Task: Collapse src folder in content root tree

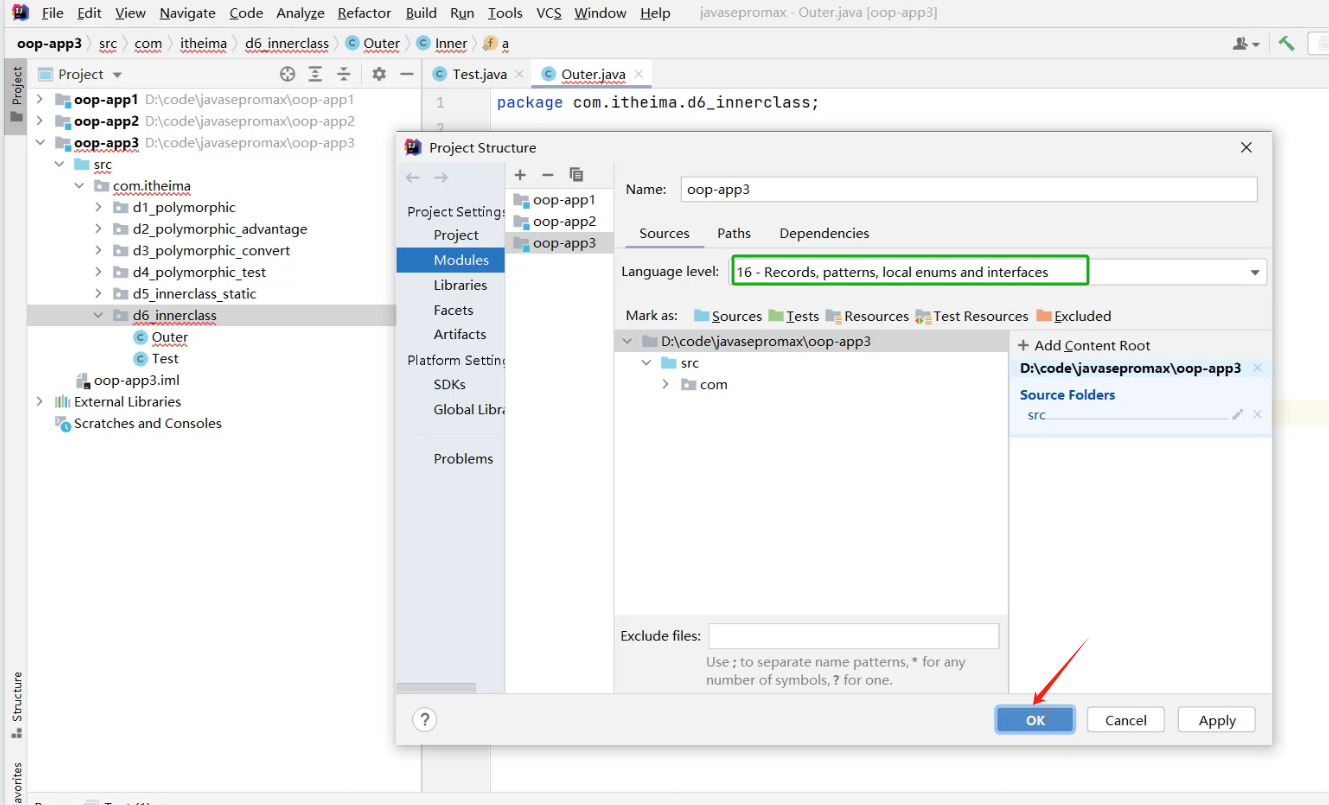Action: 647,363
